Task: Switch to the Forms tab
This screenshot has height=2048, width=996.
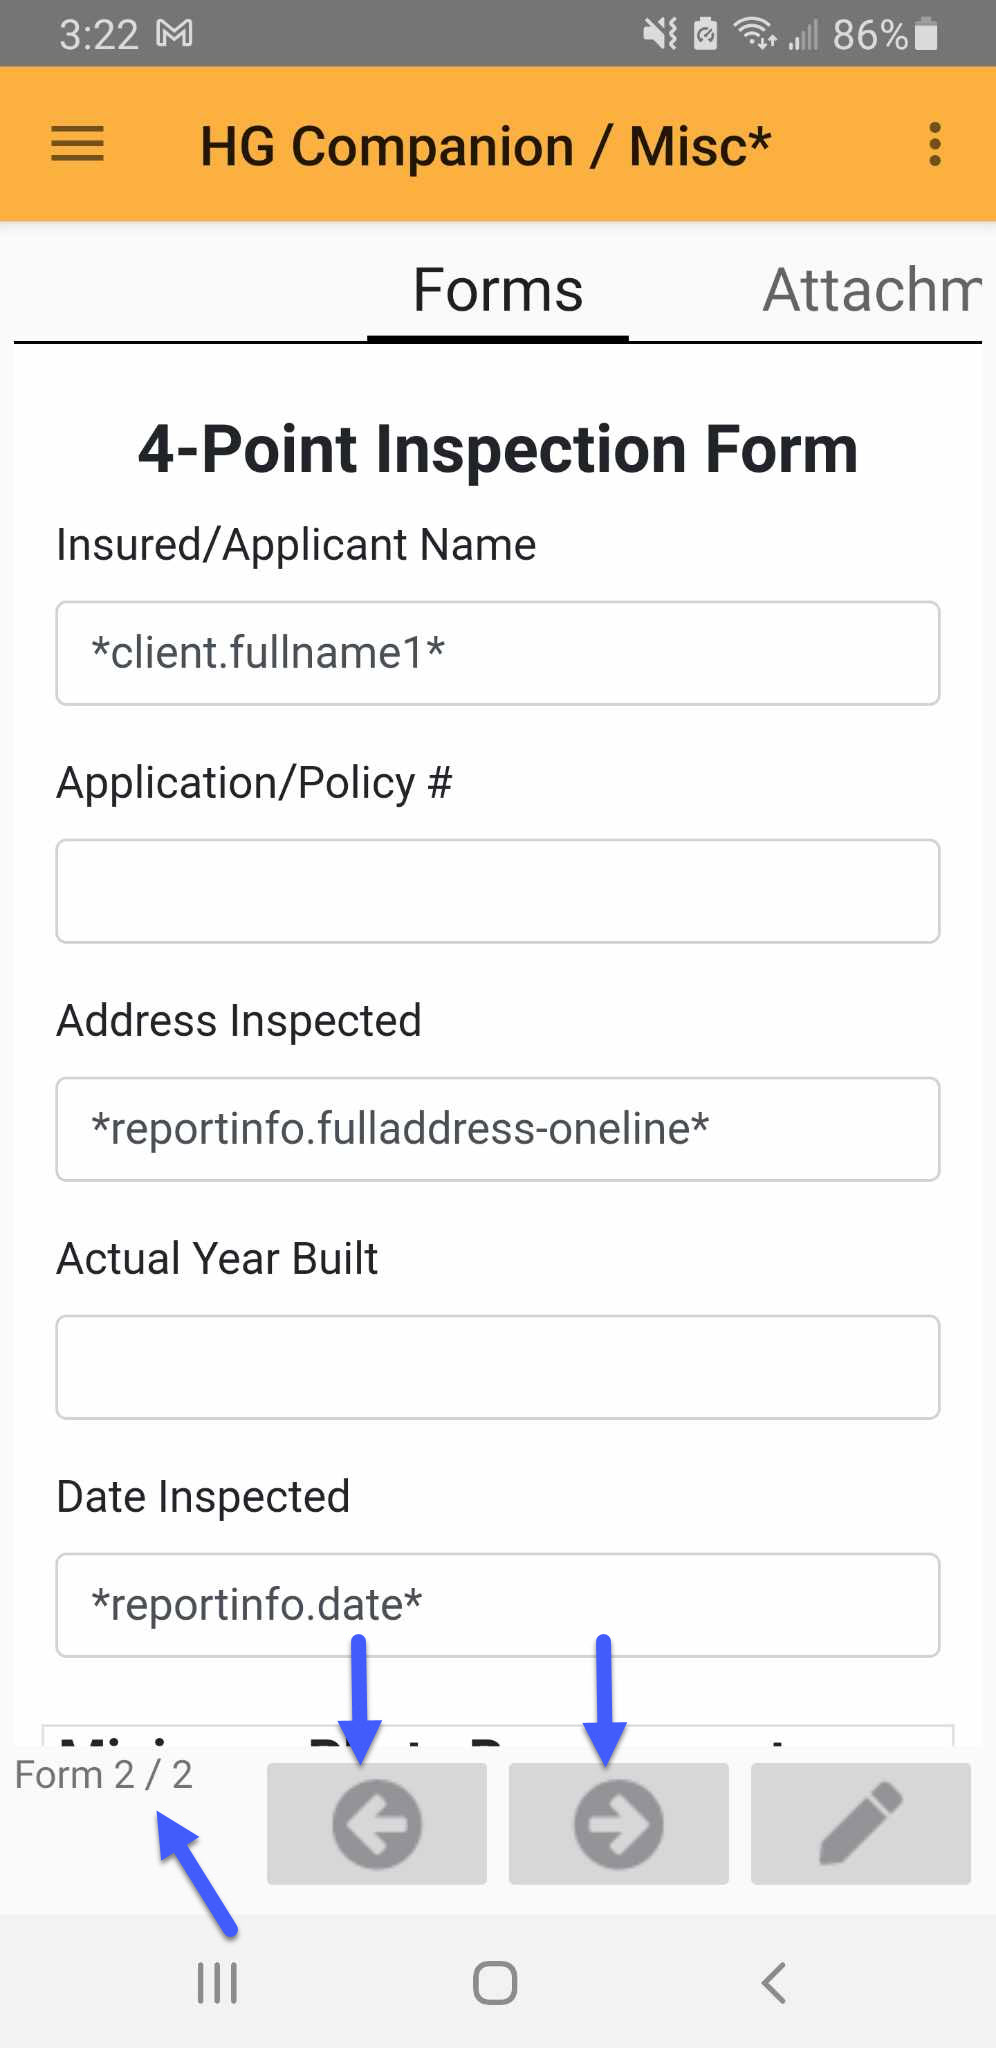Action: click(x=498, y=291)
